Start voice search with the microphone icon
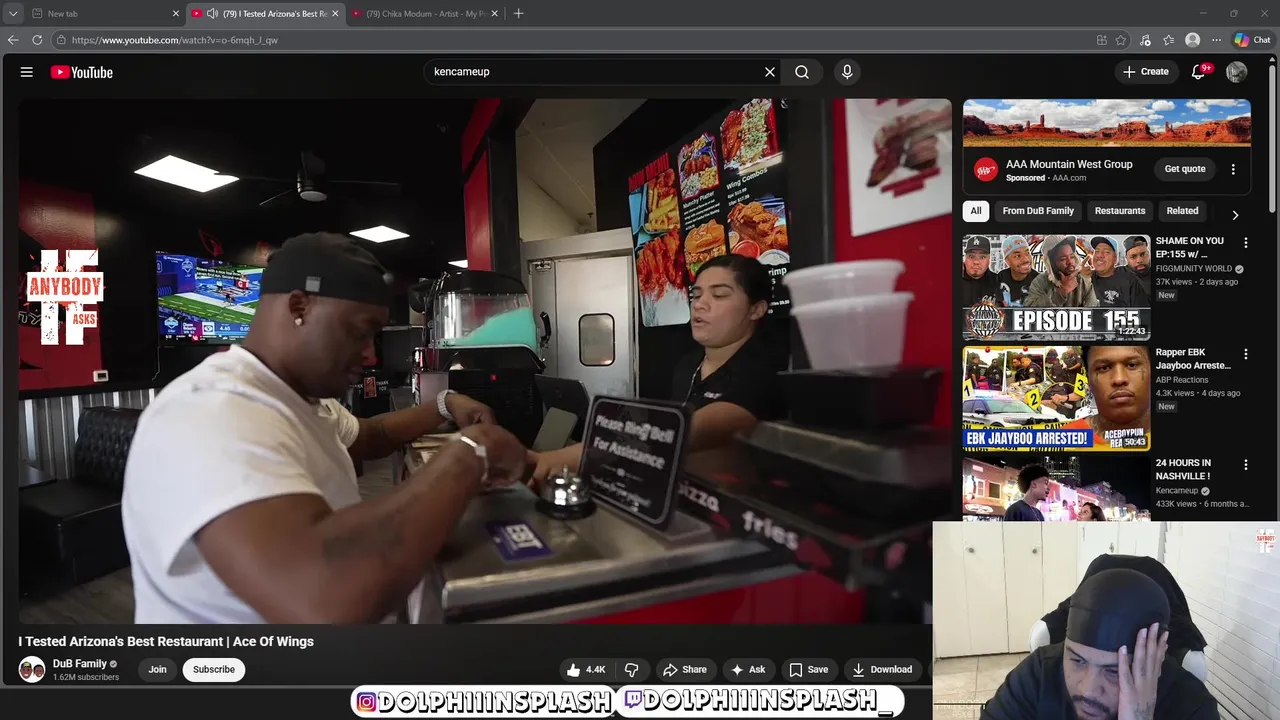Image resolution: width=1280 pixels, height=720 pixels. pos(847,72)
